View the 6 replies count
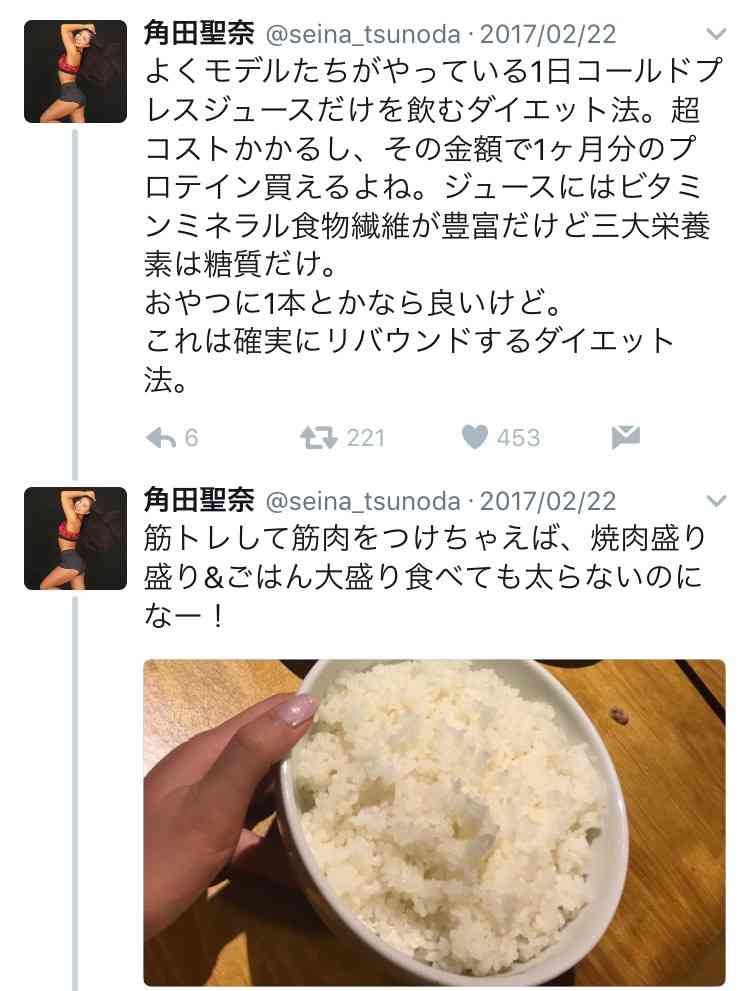The width and height of the screenshot is (744, 991). click(x=191, y=437)
